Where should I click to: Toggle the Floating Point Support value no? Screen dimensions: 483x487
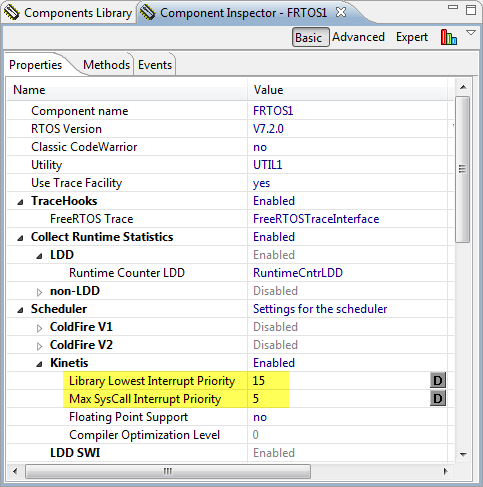pyautogui.click(x=260, y=417)
